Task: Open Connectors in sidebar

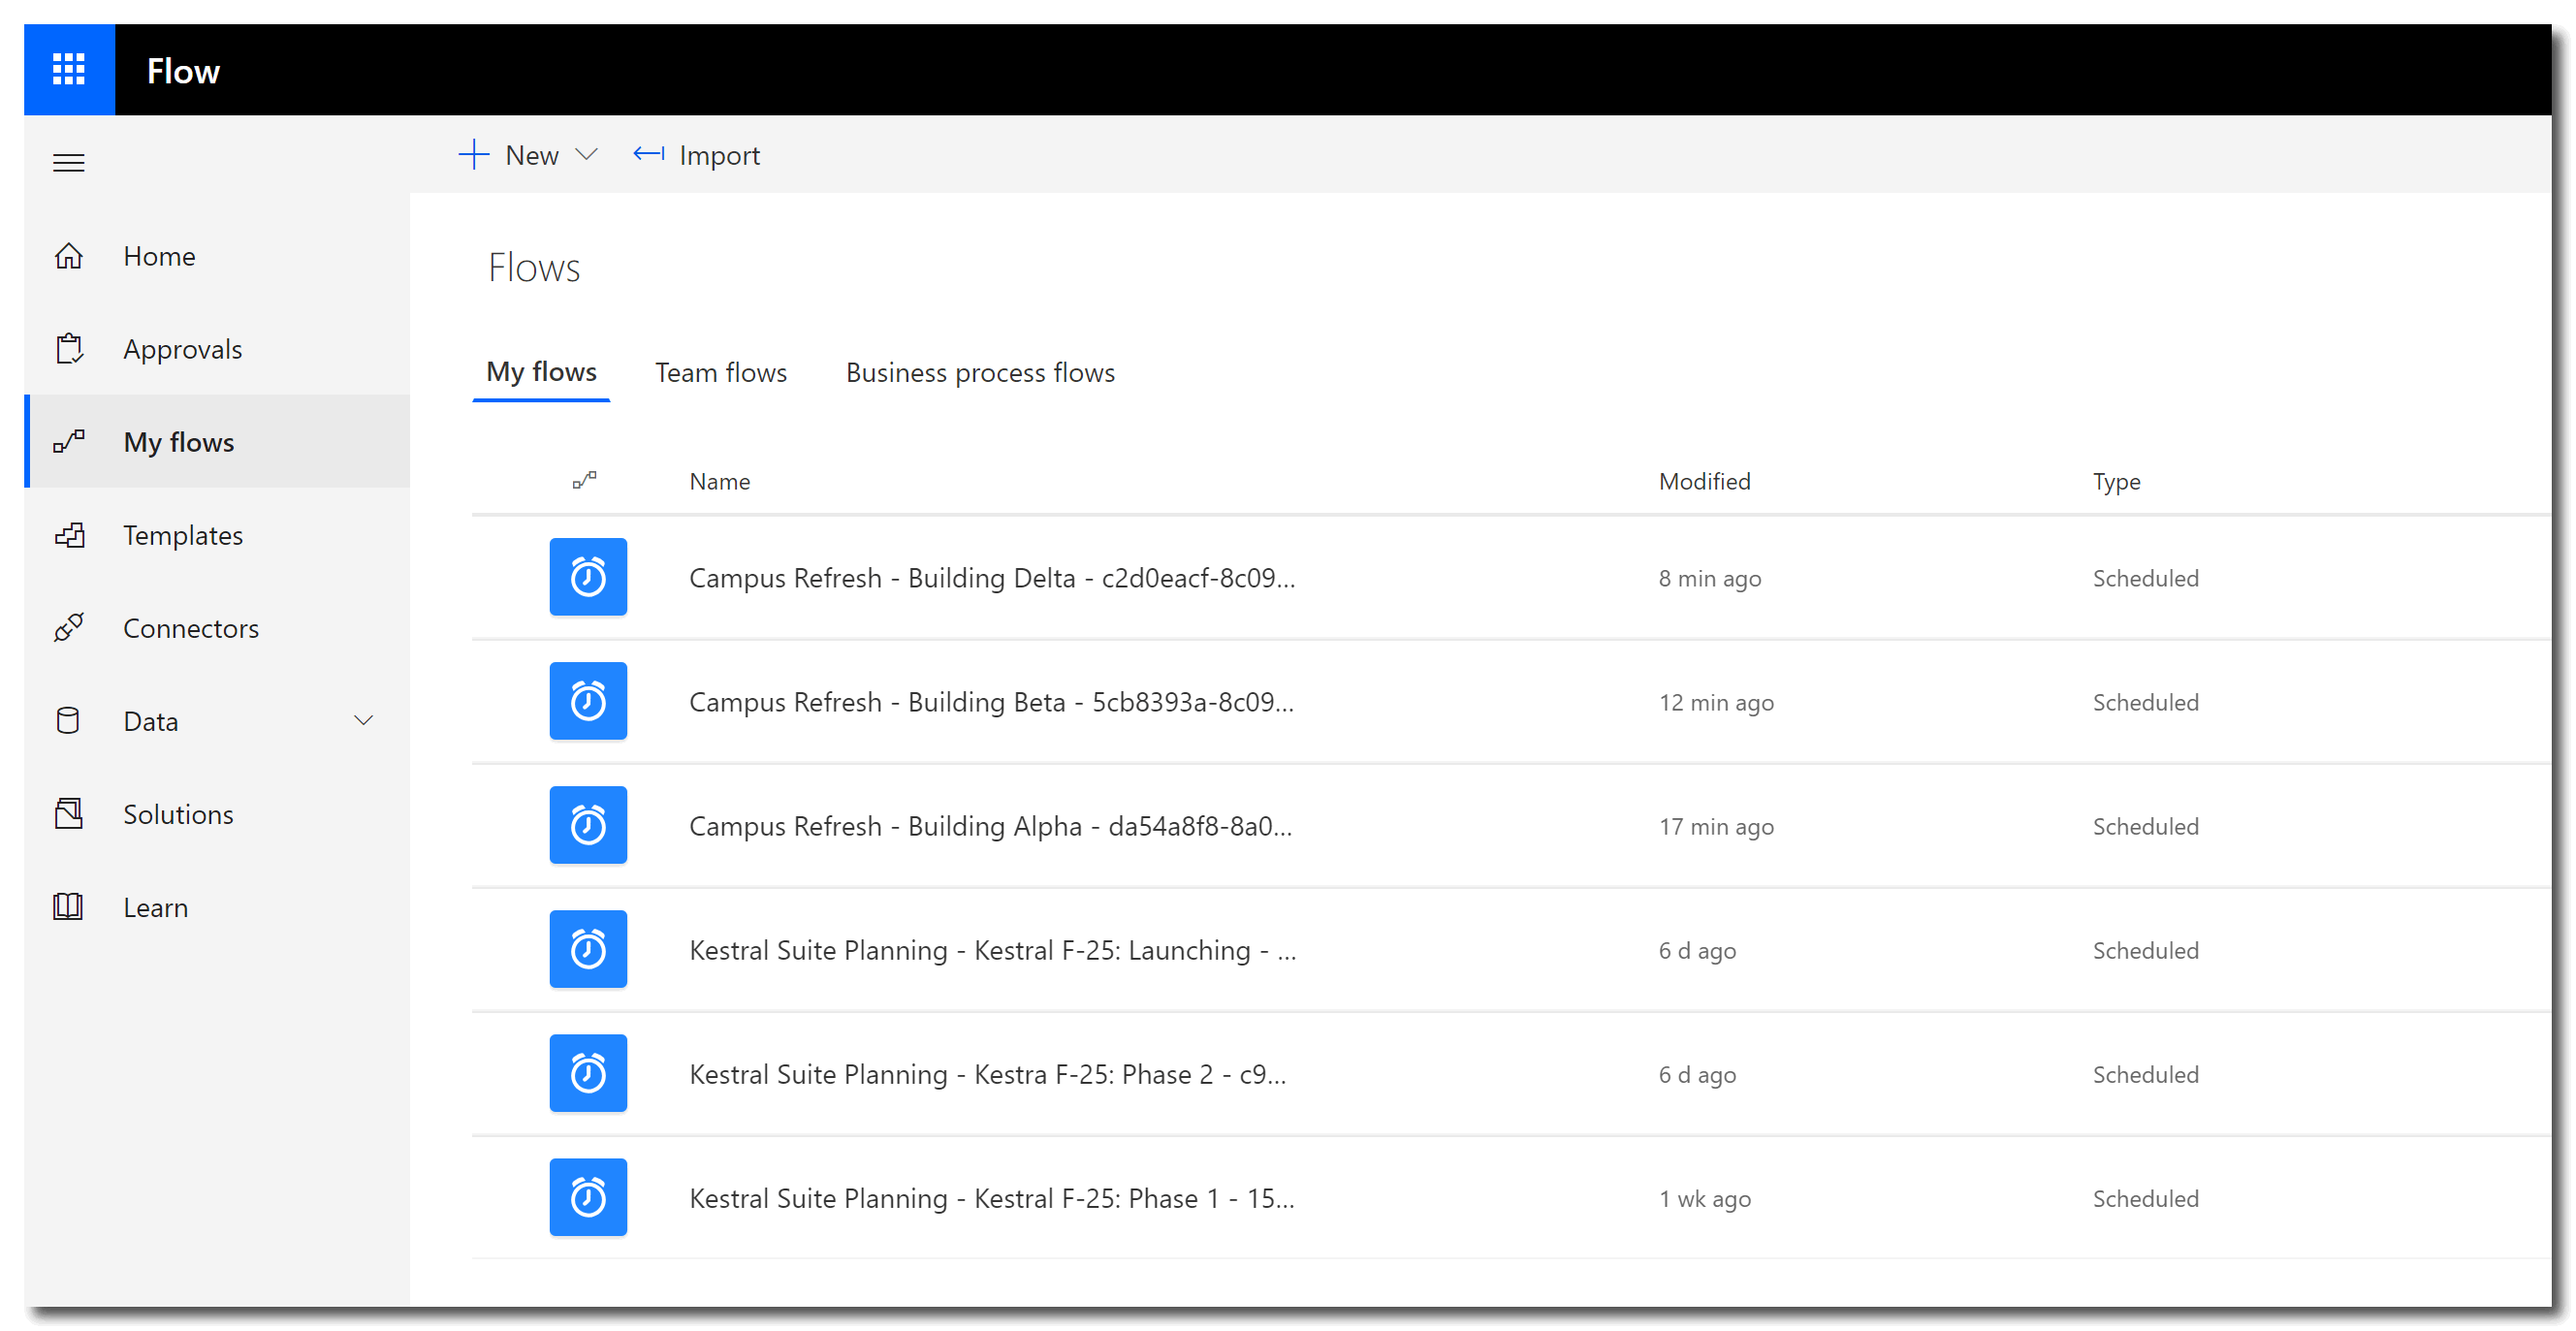Action: click(218, 628)
